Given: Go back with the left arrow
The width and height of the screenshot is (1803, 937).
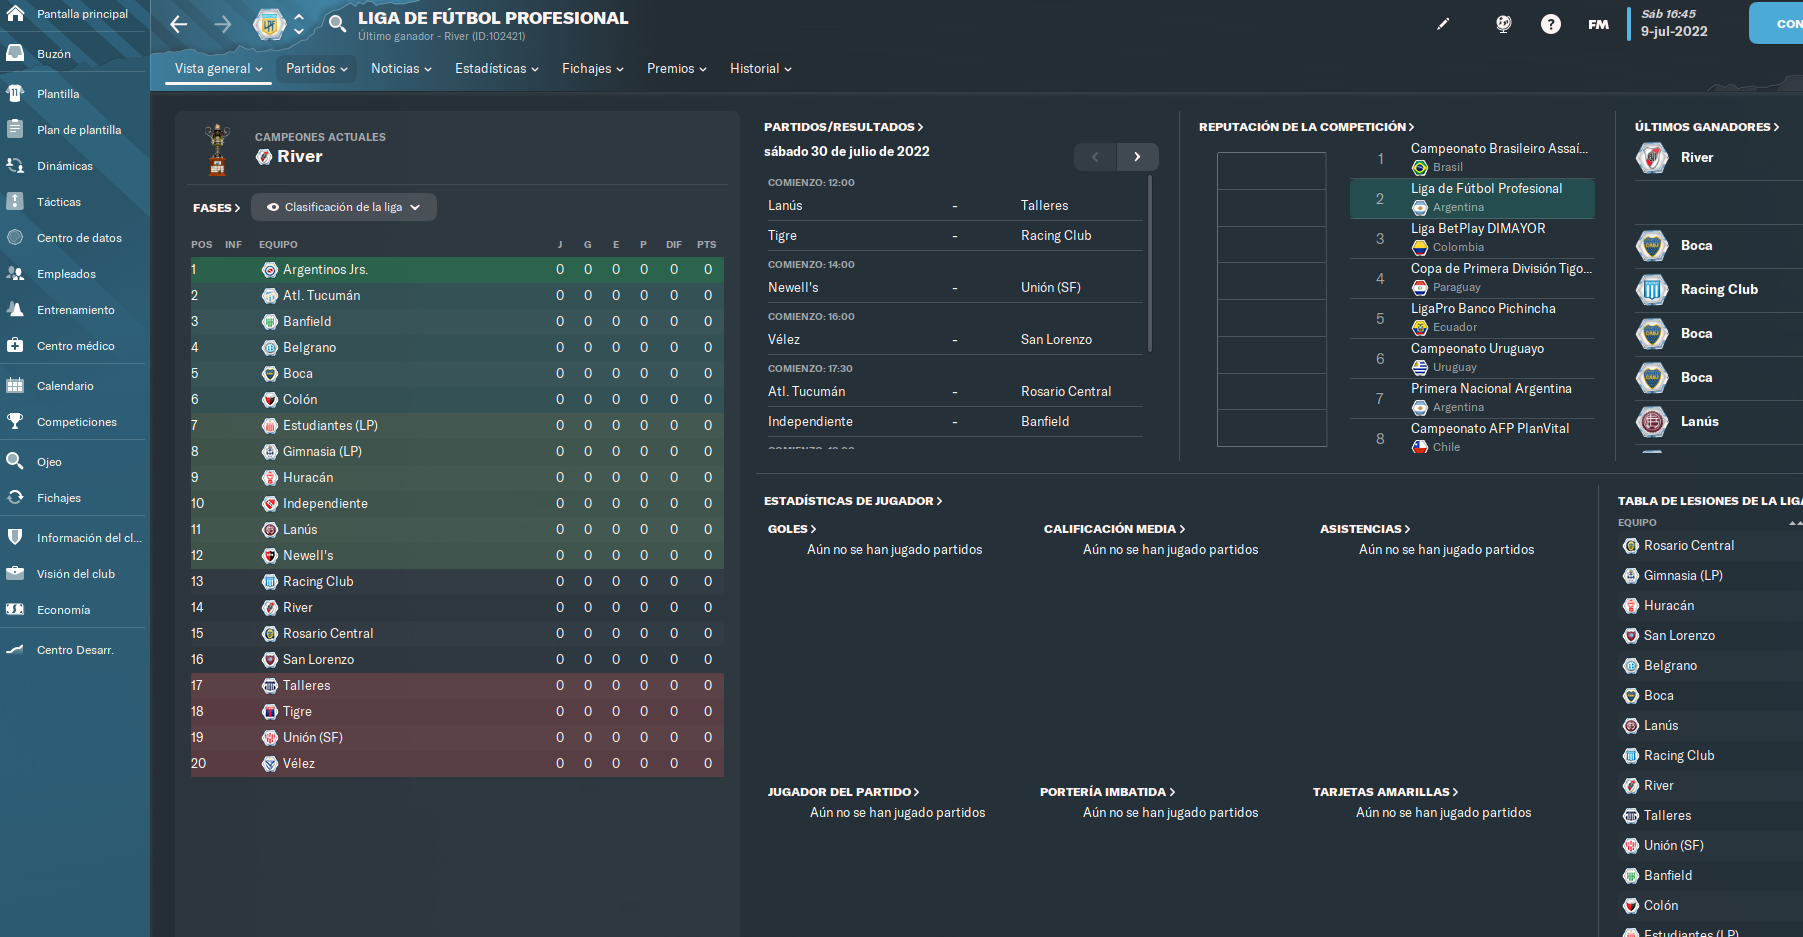Looking at the screenshot, I should tap(179, 24).
